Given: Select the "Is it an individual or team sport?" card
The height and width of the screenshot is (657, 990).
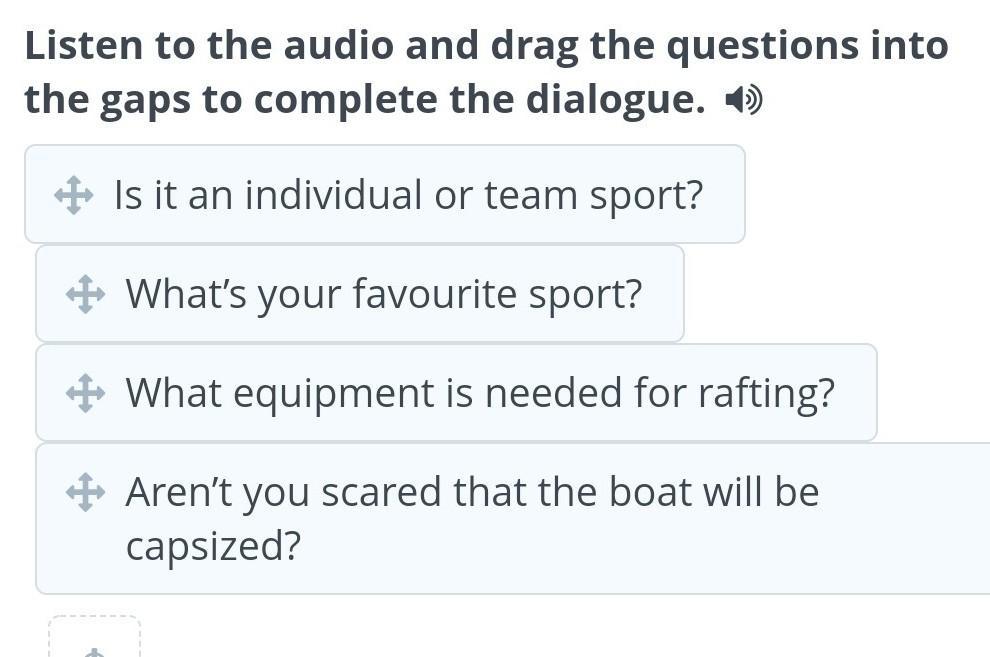Looking at the screenshot, I should (408, 195).
